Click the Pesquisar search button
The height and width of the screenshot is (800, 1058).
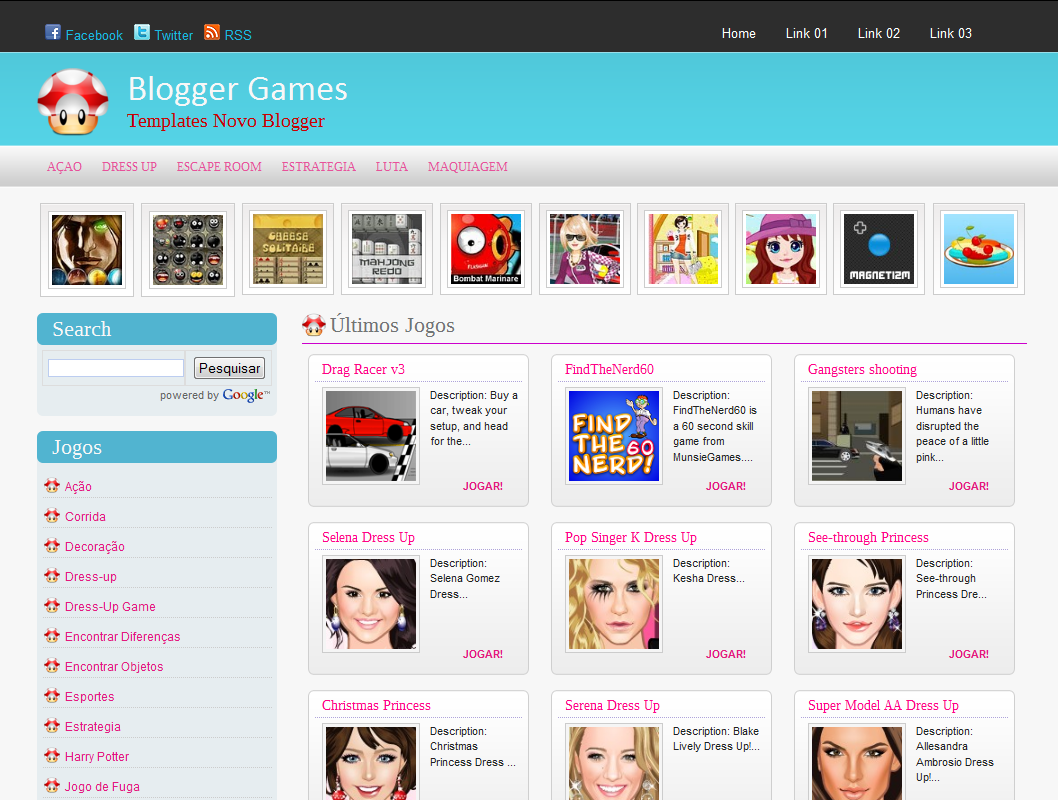229,368
